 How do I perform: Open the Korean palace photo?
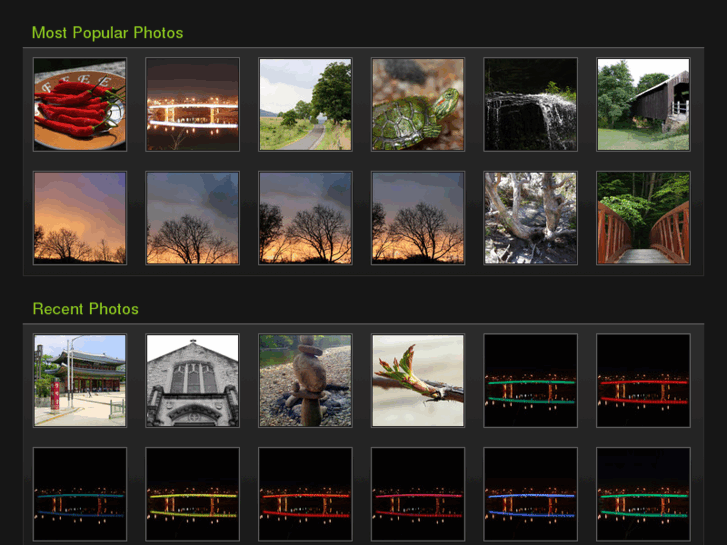coord(80,380)
